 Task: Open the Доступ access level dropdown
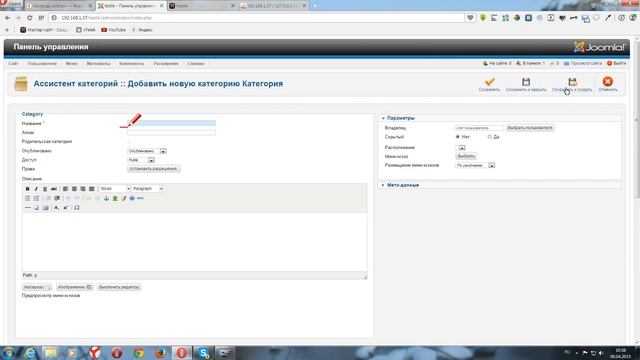tap(141, 160)
